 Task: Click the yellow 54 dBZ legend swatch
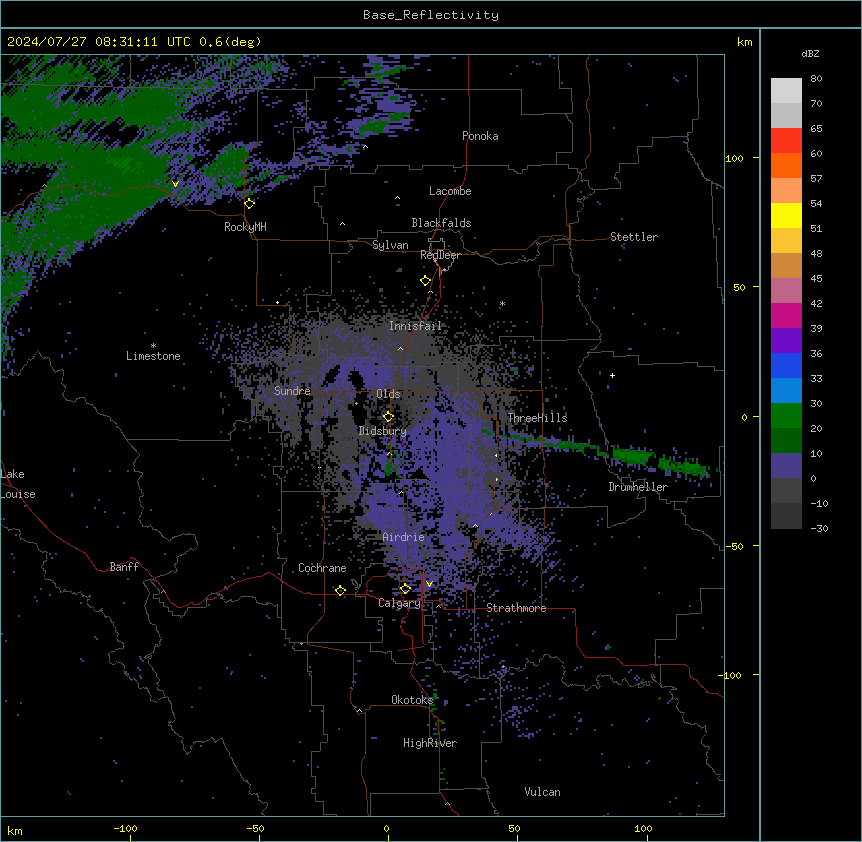(786, 215)
